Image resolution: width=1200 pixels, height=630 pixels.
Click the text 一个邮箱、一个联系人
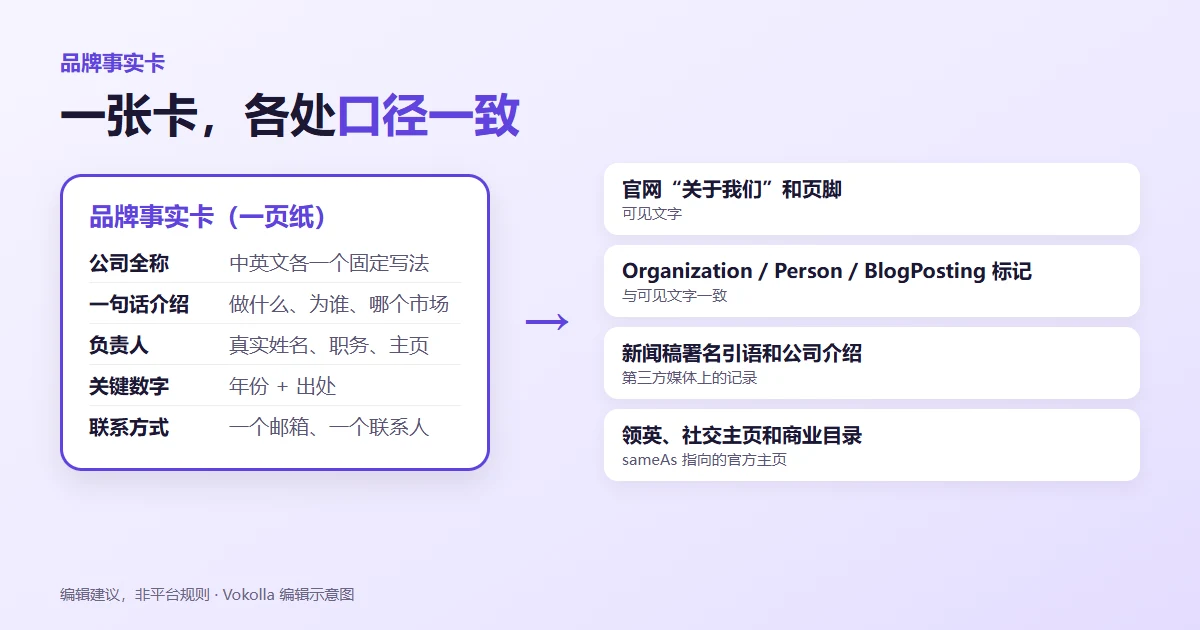[329, 427]
